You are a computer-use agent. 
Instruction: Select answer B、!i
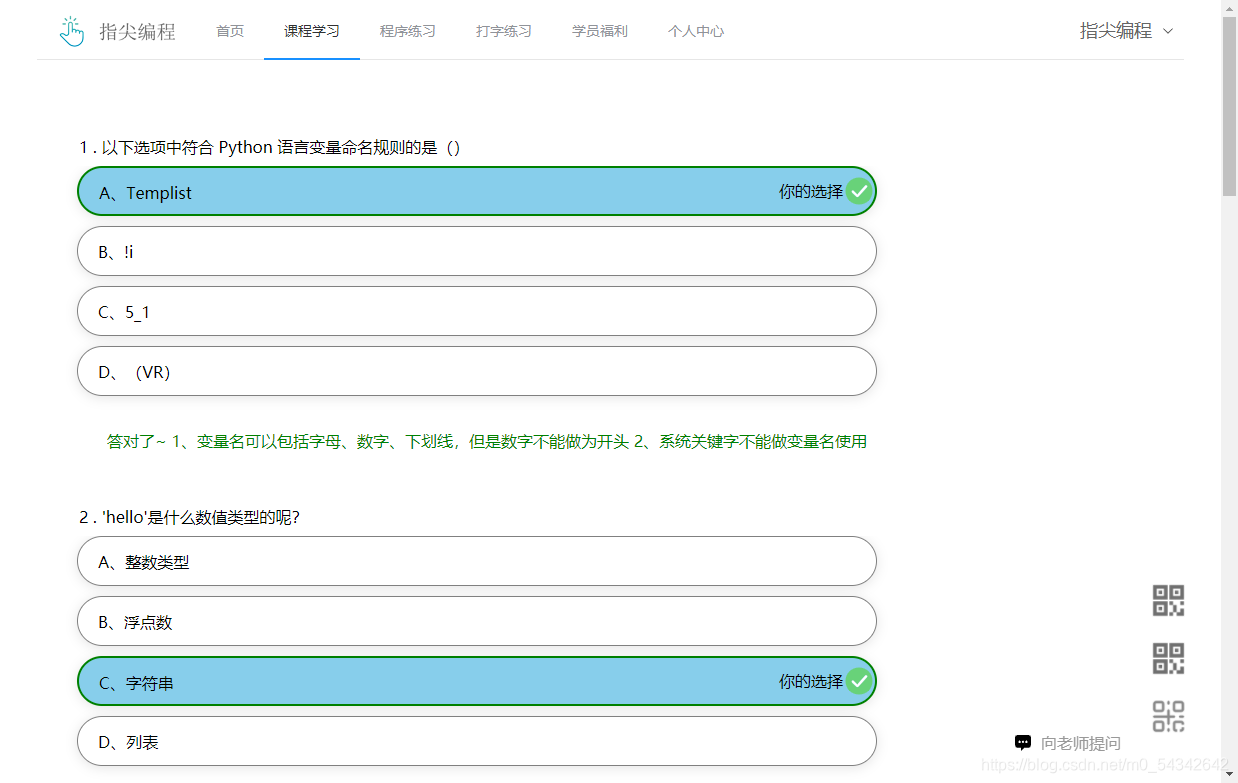tap(477, 251)
